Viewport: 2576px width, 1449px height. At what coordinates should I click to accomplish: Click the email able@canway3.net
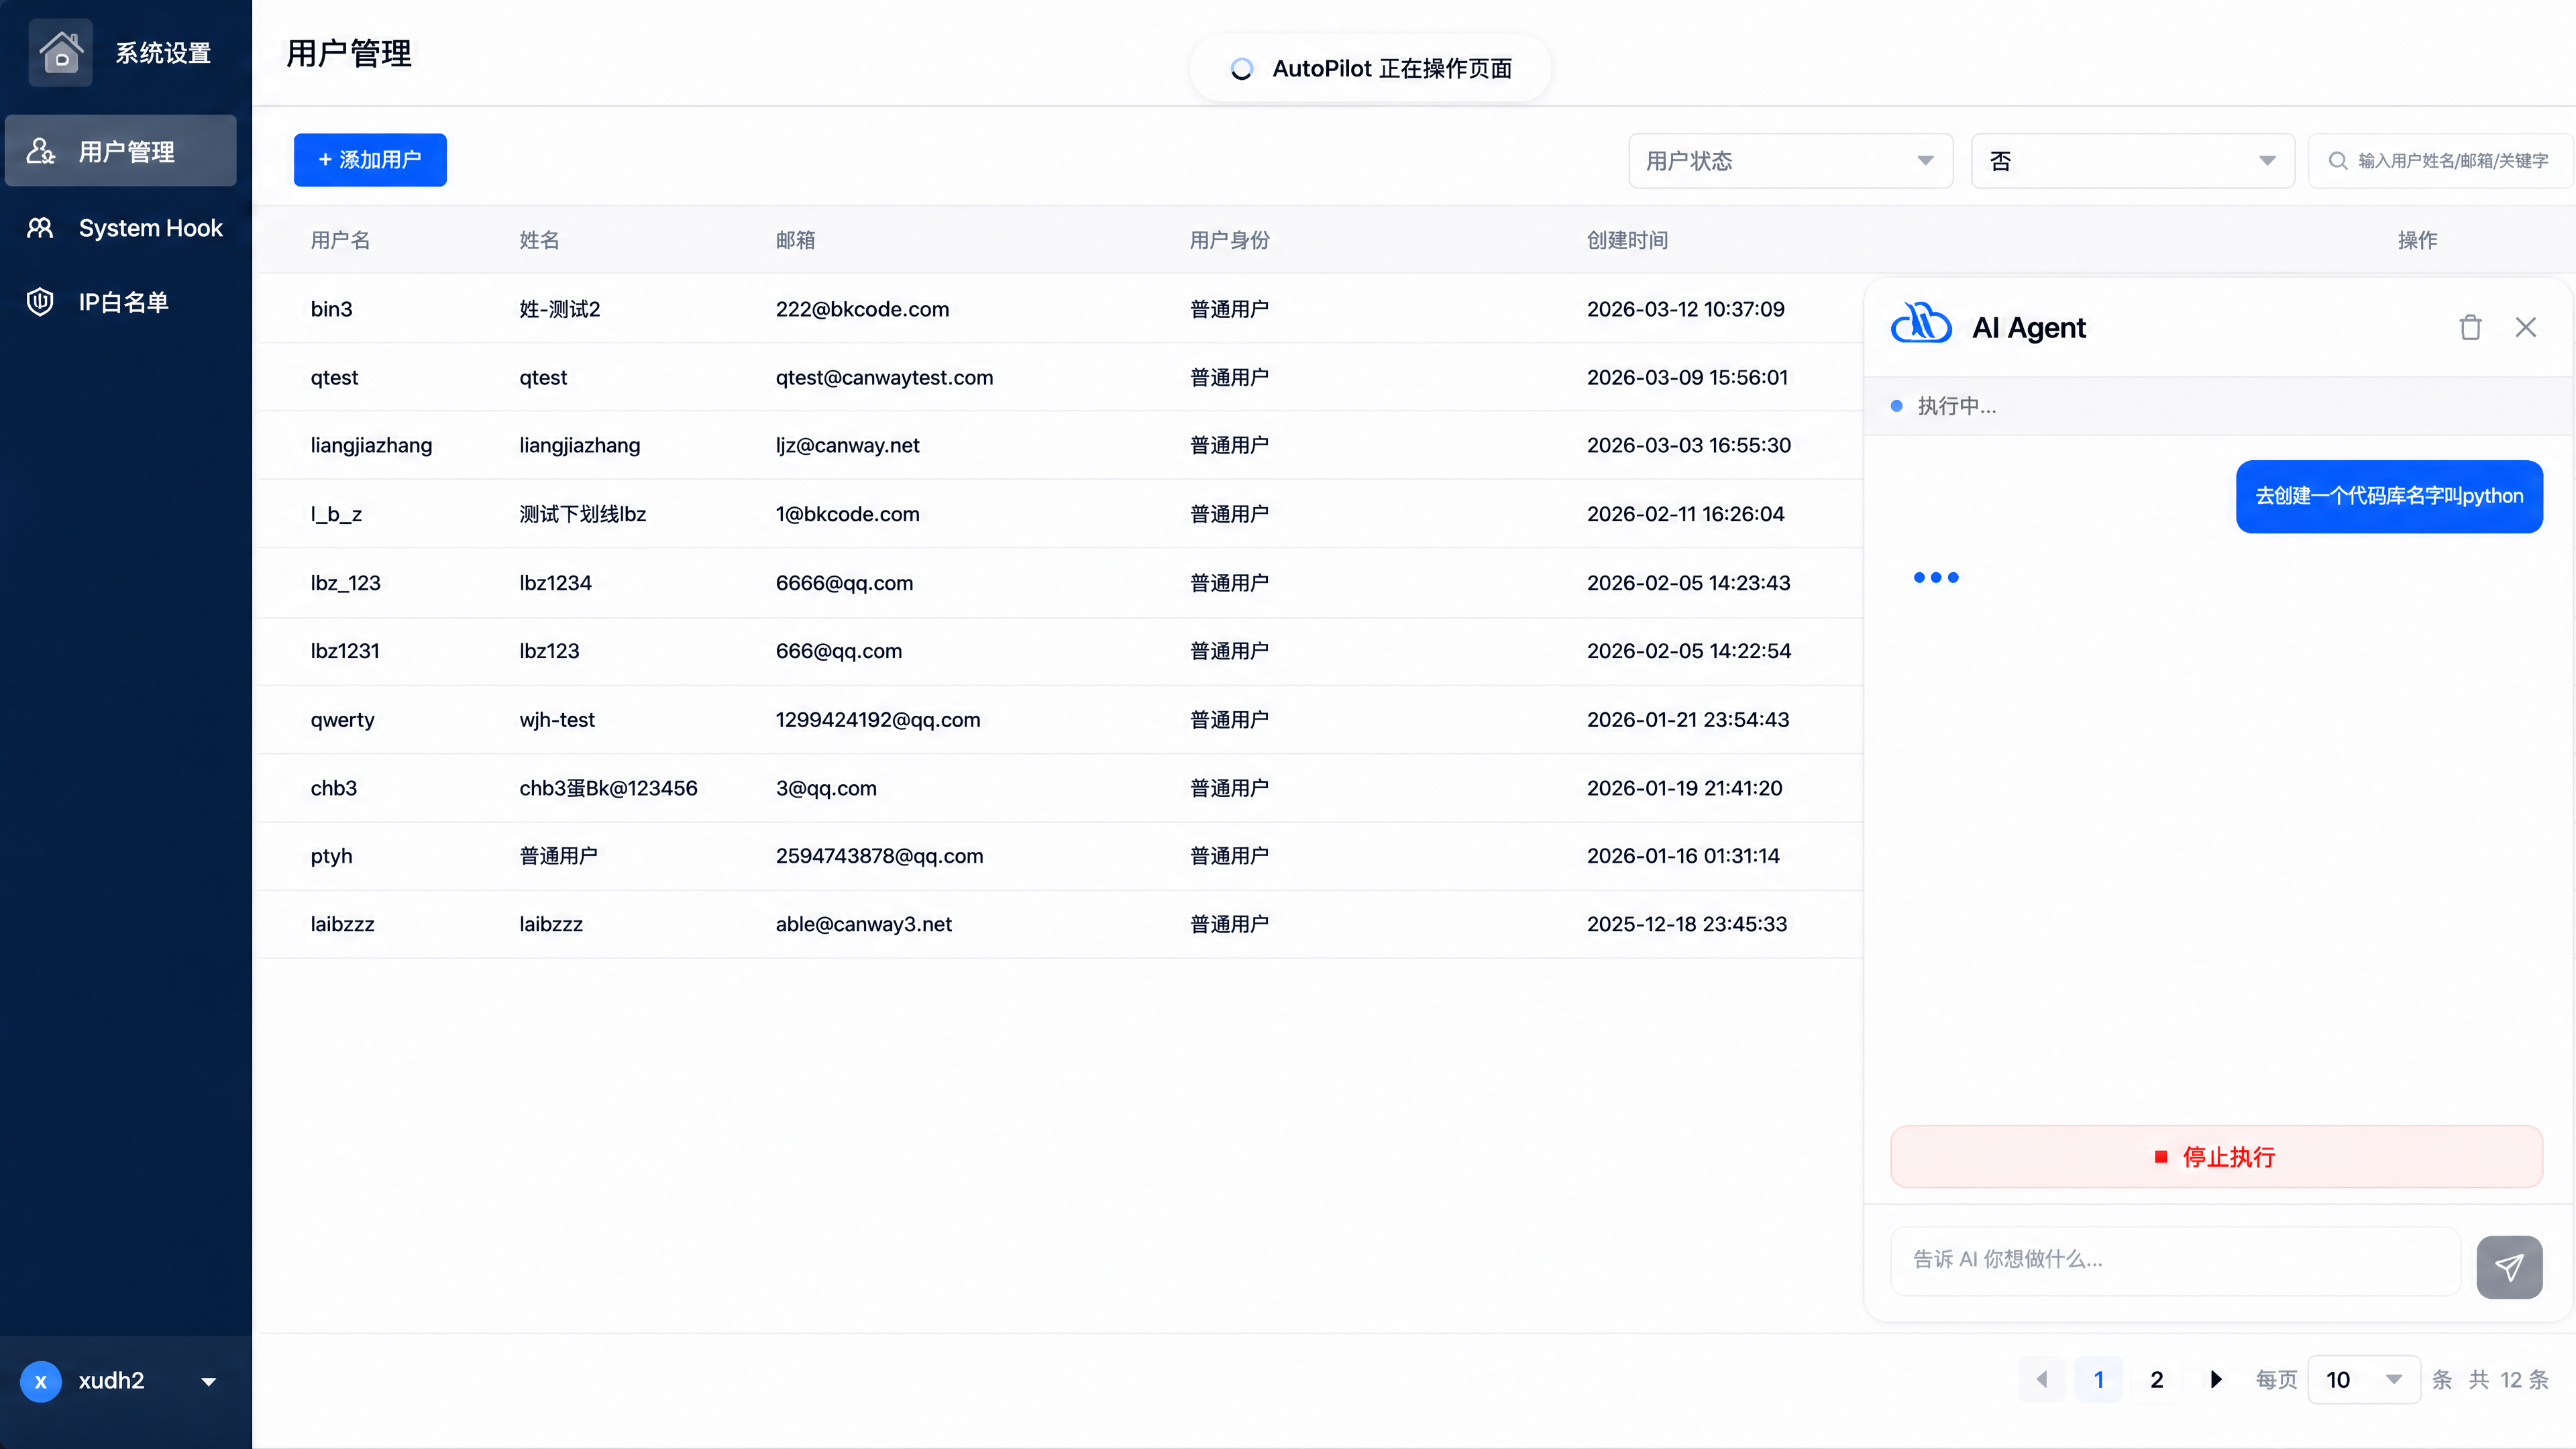coord(864,924)
